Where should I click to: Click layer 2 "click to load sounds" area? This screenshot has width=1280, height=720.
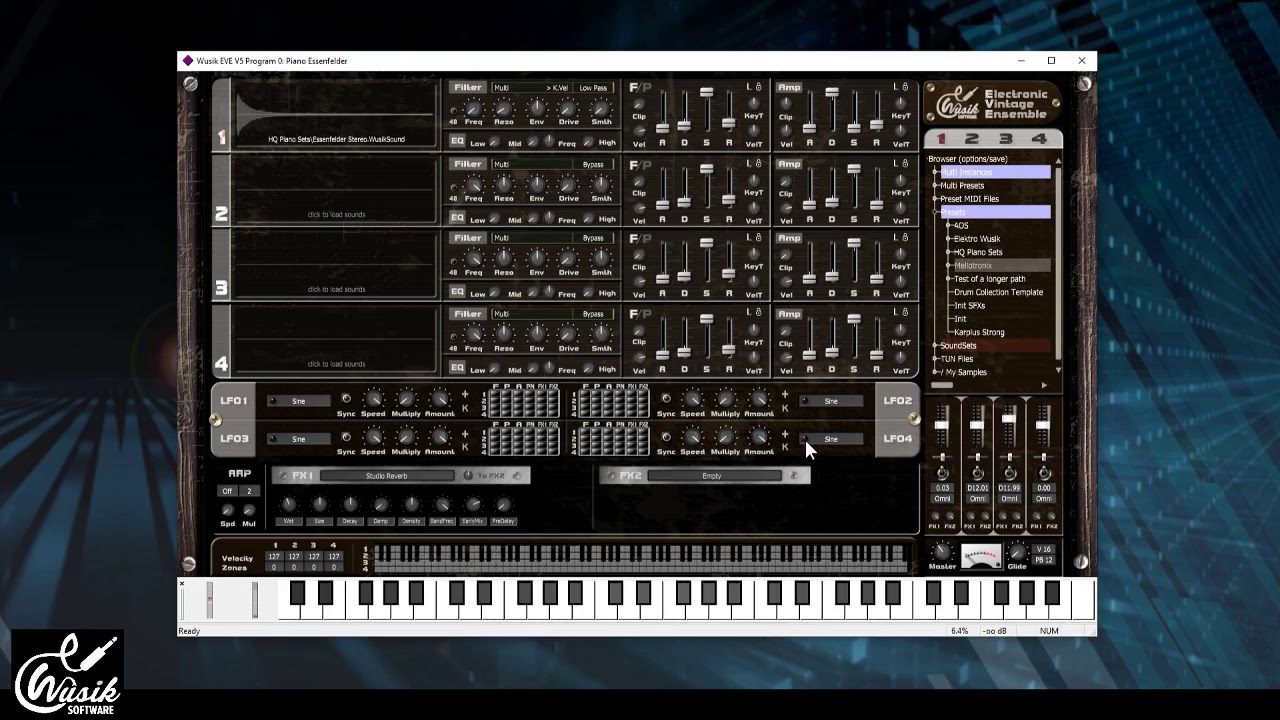tap(336, 214)
